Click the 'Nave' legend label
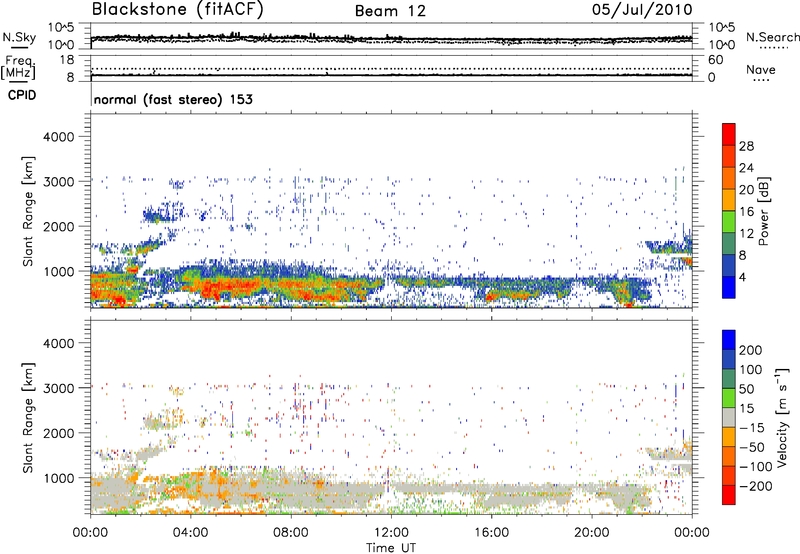The height and width of the screenshot is (554, 800). (x=761, y=69)
